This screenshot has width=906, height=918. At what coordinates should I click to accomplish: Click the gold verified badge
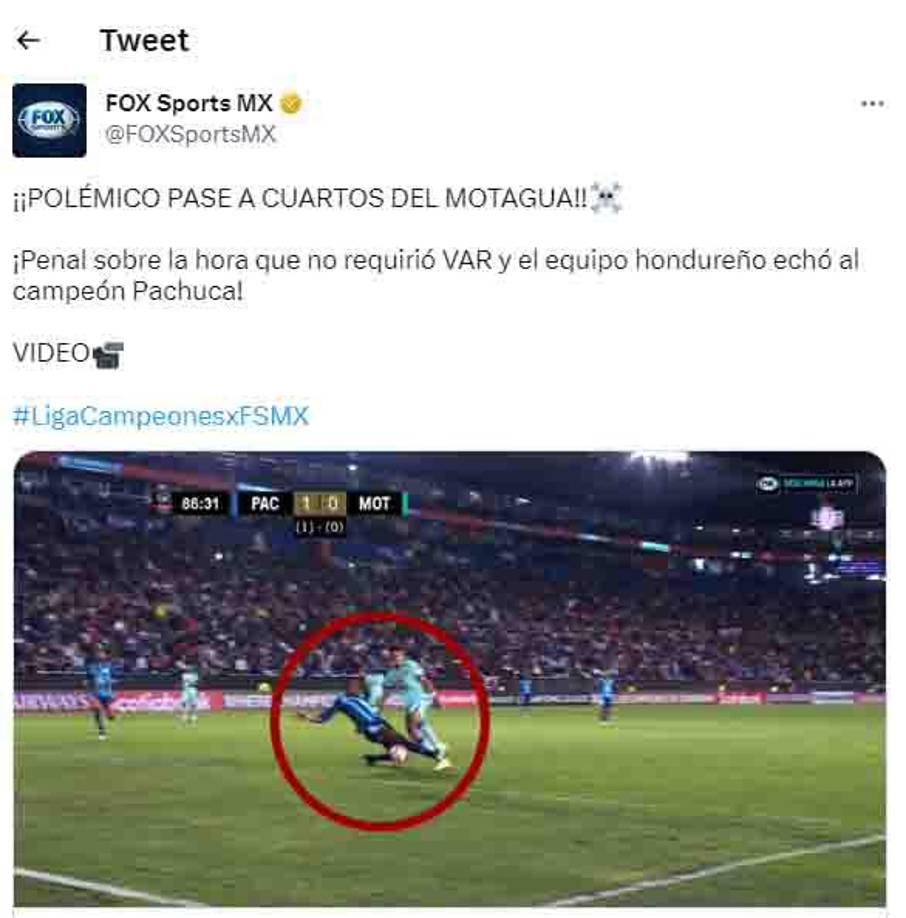point(290,104)
